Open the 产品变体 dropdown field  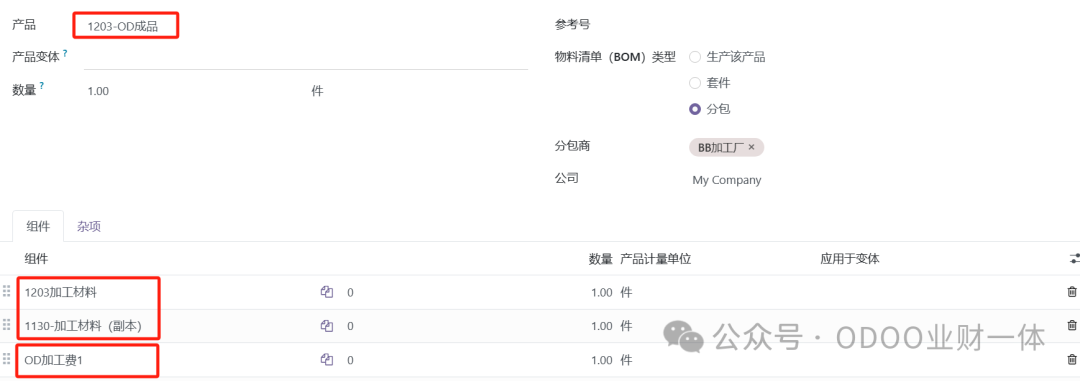(x=306, y=59)
